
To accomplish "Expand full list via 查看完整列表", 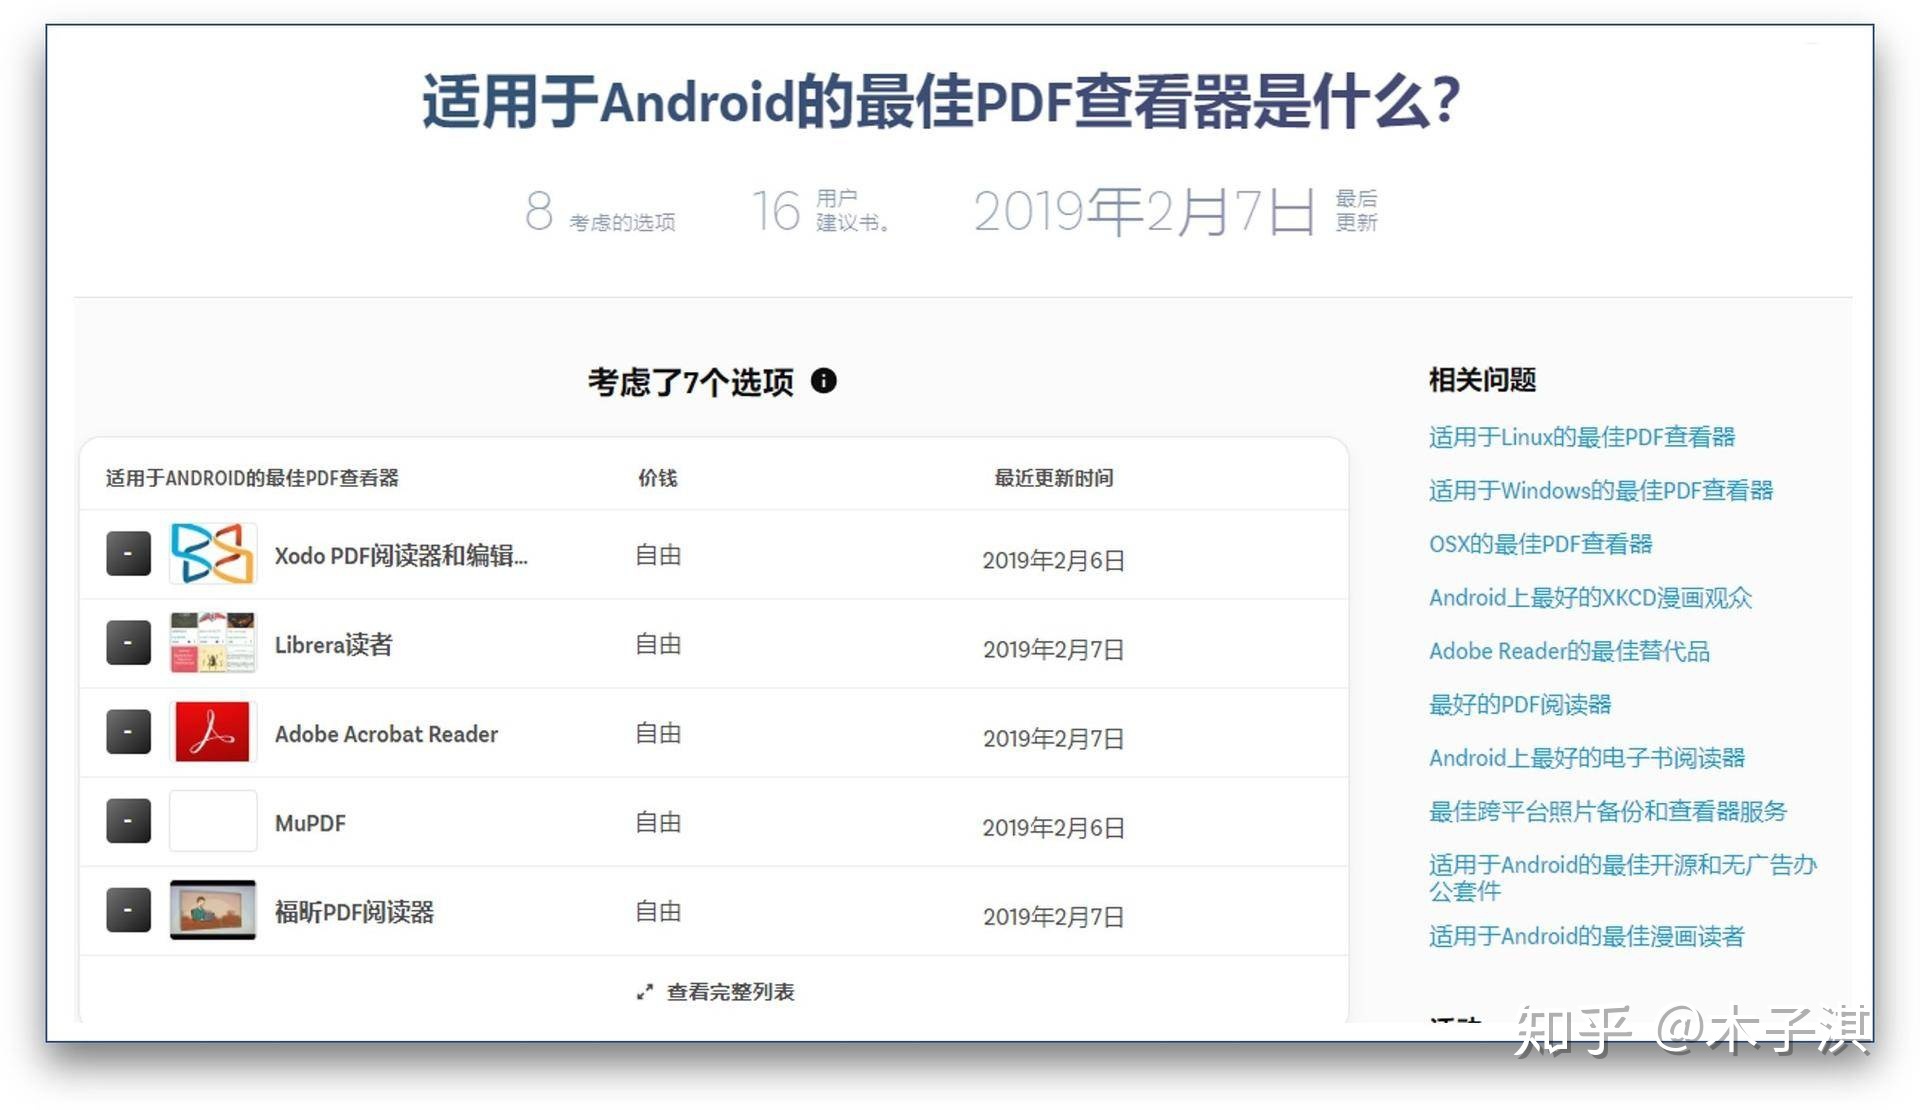I will coord(730,992).
